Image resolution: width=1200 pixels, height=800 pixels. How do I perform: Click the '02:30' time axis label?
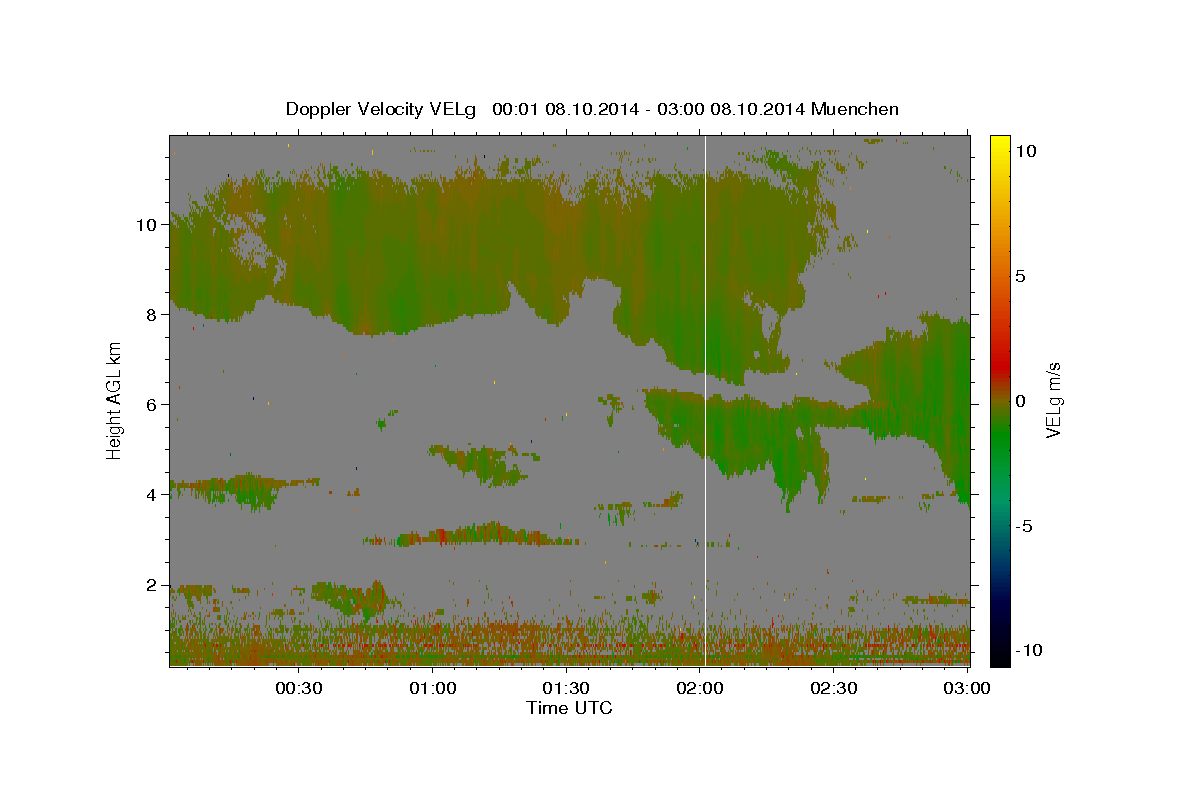click(834, 689)
